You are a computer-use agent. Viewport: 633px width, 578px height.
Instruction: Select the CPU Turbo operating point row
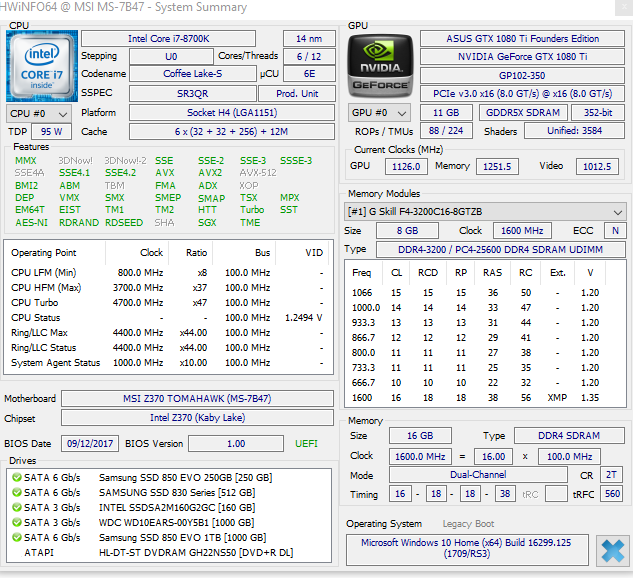(x=168, y=303)
